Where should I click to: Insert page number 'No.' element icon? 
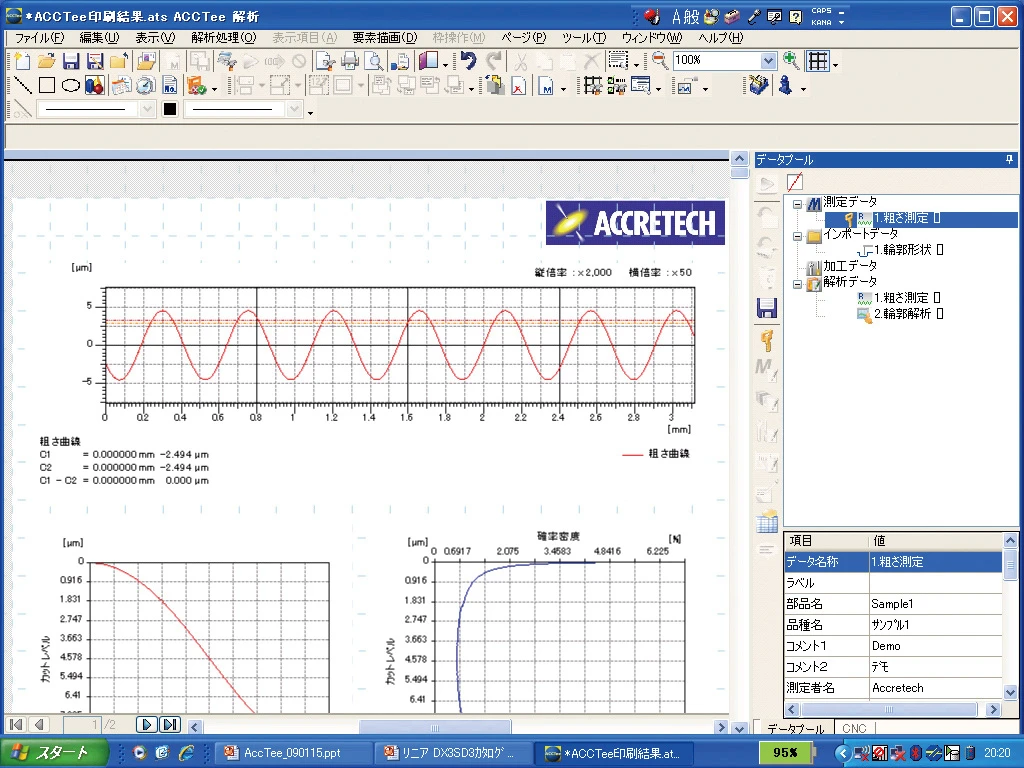(170, 86)
